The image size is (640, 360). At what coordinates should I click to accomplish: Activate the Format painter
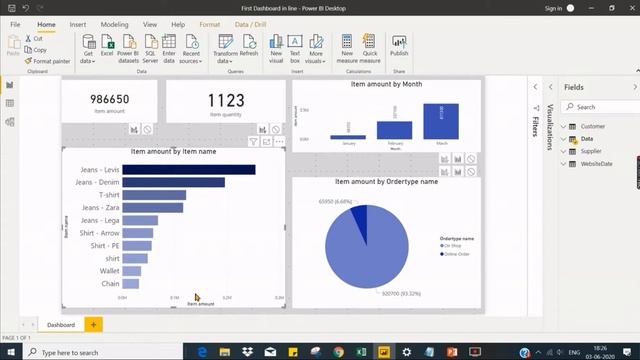tap(47, 61)
